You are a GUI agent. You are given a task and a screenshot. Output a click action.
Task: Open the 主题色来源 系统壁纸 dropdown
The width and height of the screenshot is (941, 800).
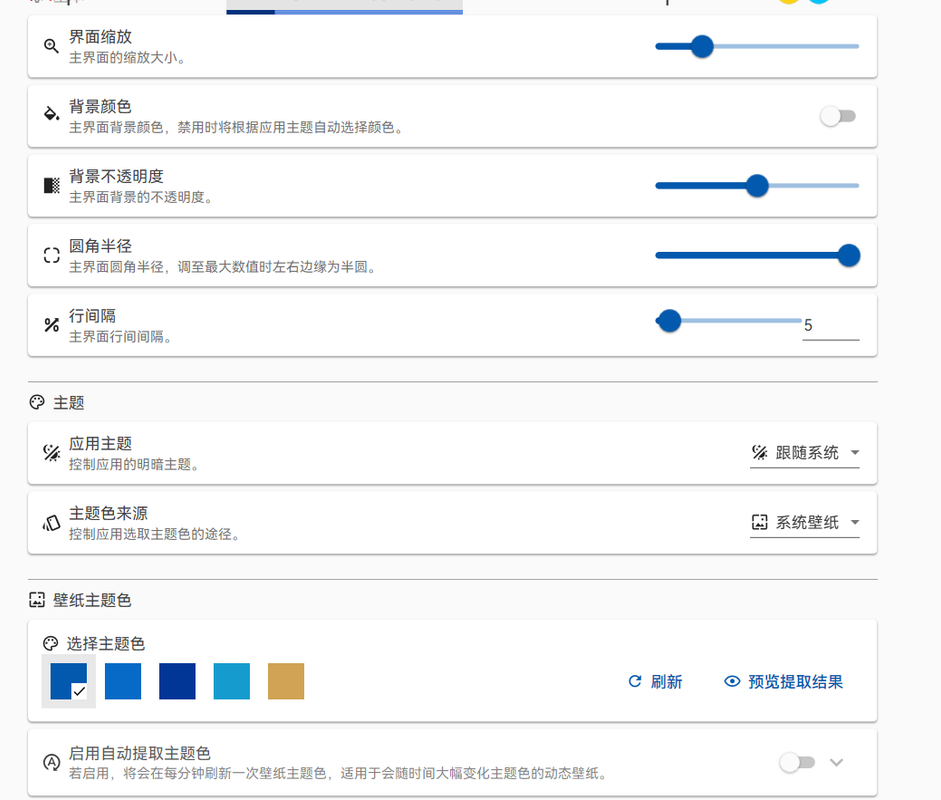coord(804,523)
